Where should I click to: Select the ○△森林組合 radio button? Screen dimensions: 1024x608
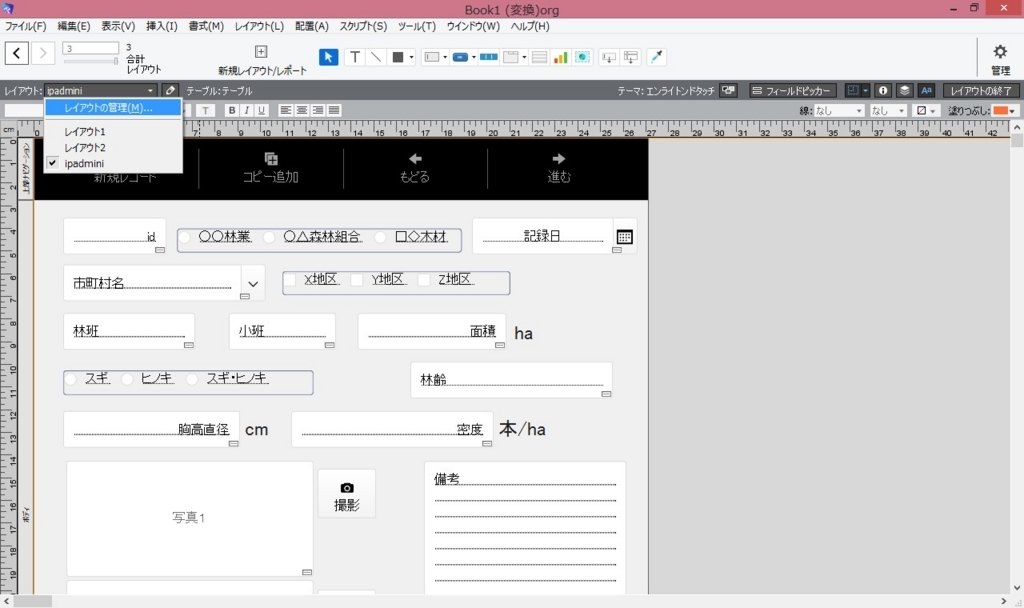(268, 238)
